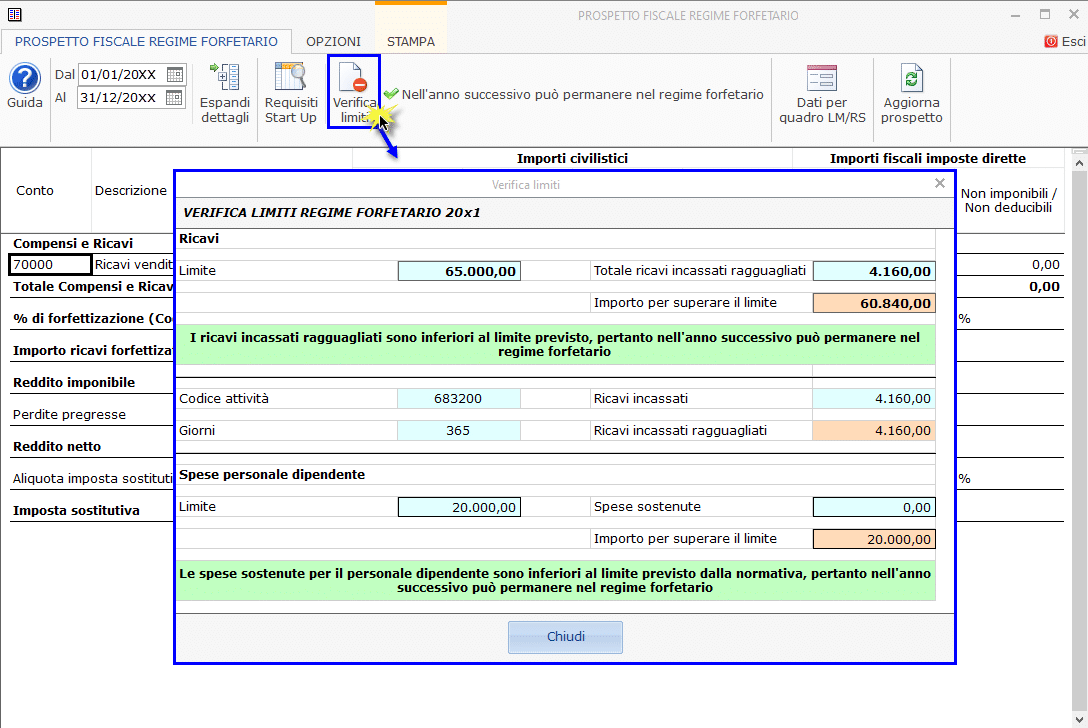Click the Conto column header

click(35, 191)
